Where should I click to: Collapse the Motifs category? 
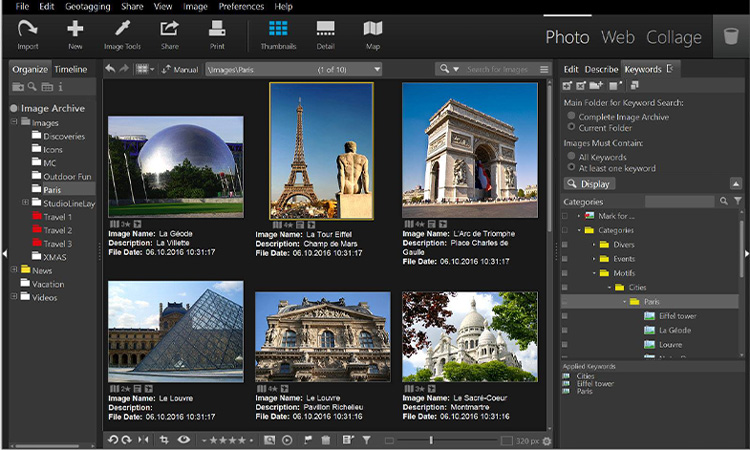(x=594, y=273)
